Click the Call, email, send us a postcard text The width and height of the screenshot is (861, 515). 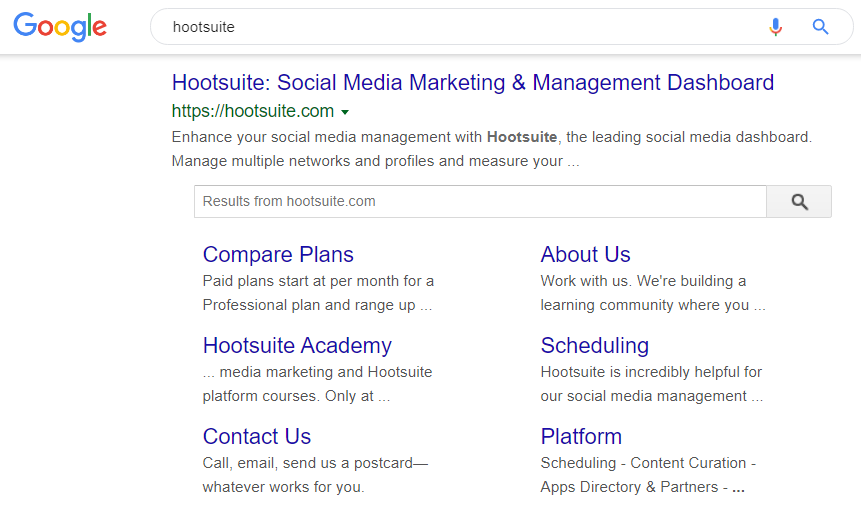point(315,475)
